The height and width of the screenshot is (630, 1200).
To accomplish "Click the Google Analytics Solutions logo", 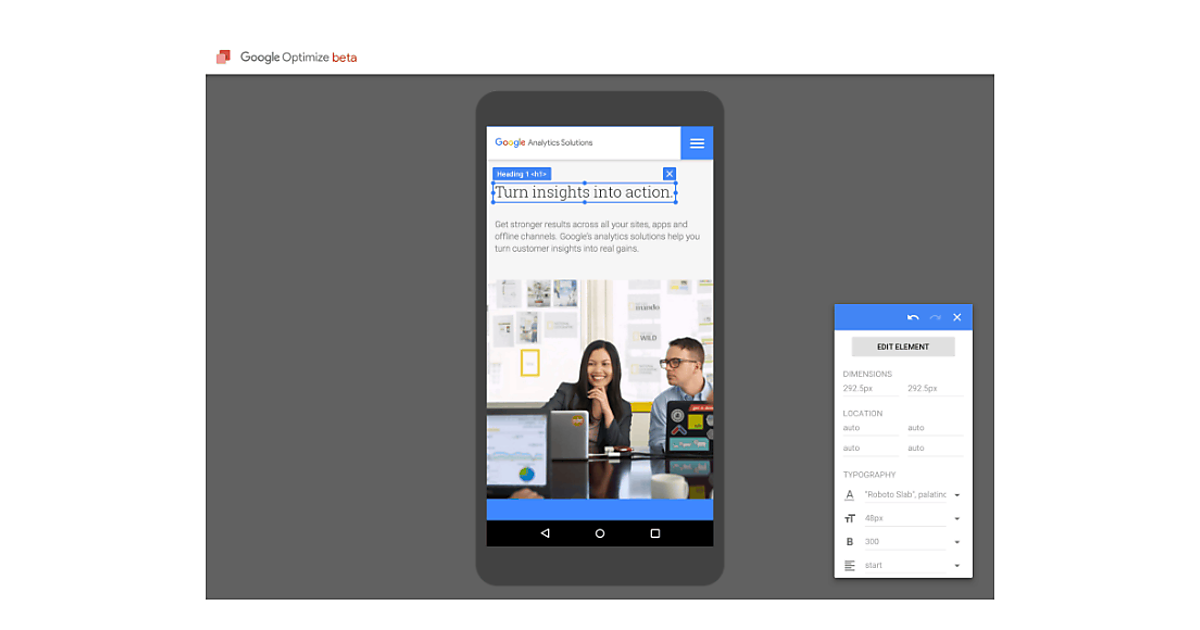I will click(x=543, y=143).
